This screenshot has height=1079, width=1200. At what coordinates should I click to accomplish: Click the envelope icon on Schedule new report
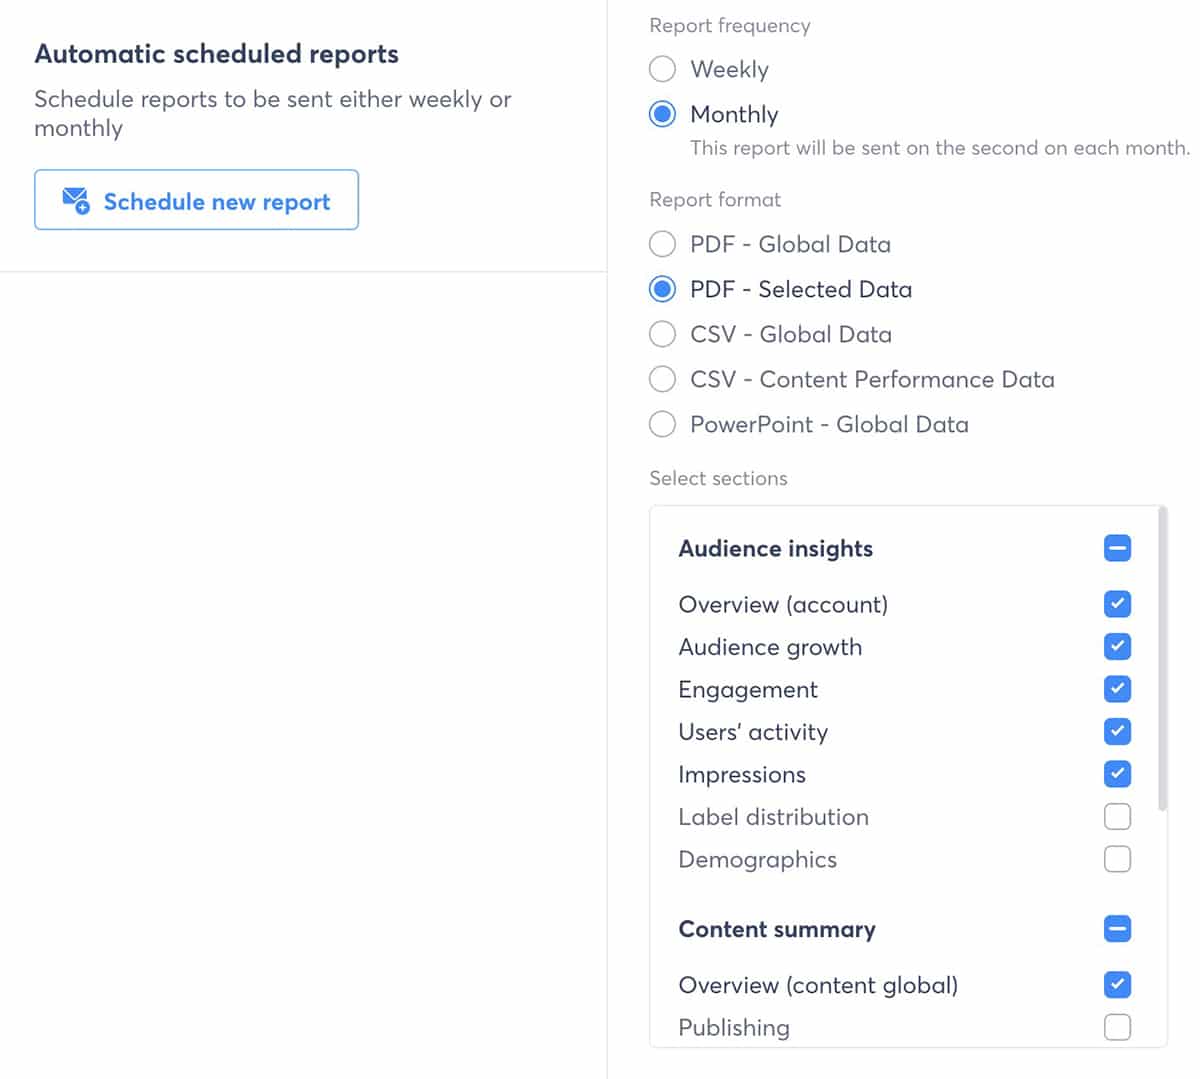tap(76, 200)
